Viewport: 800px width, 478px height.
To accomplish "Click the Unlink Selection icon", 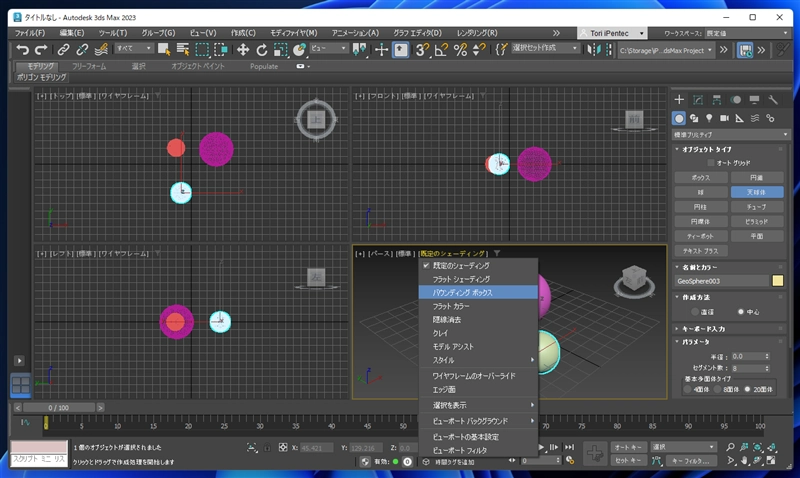I will pyautogui.click(x=82, y=49).
